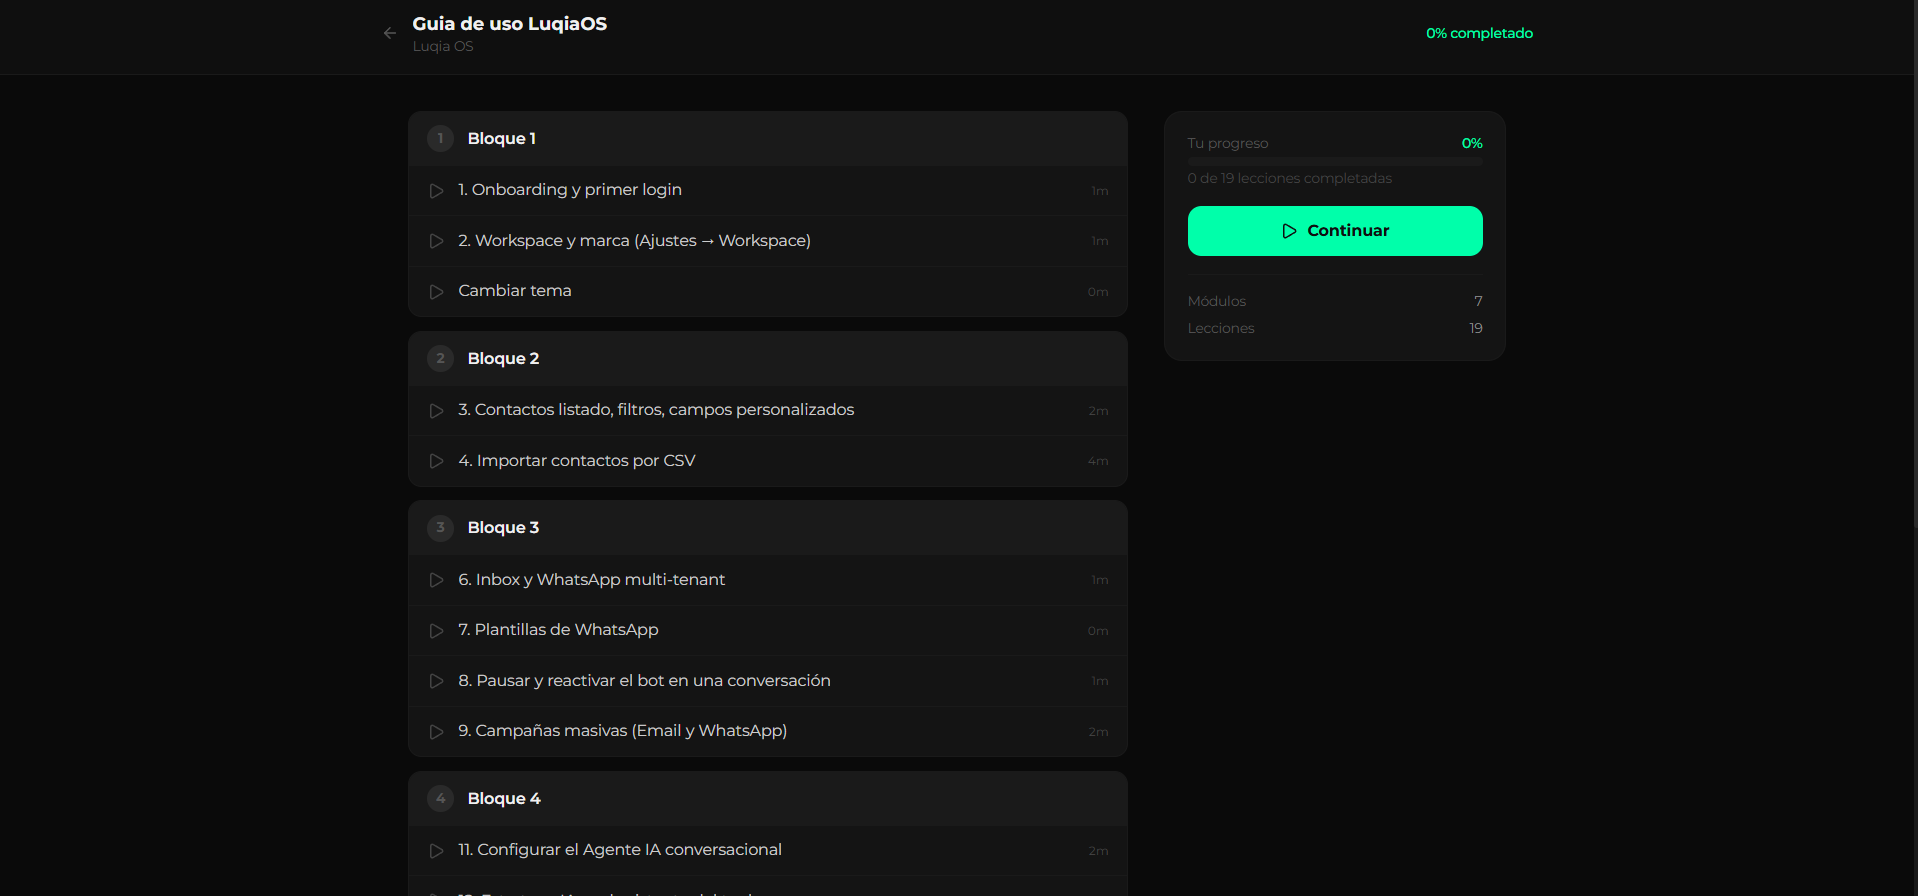This screenshot has width=1918, height=896.
Task: Click the Luqia OS subtitle under the title
Action: (x=443, y=47)
